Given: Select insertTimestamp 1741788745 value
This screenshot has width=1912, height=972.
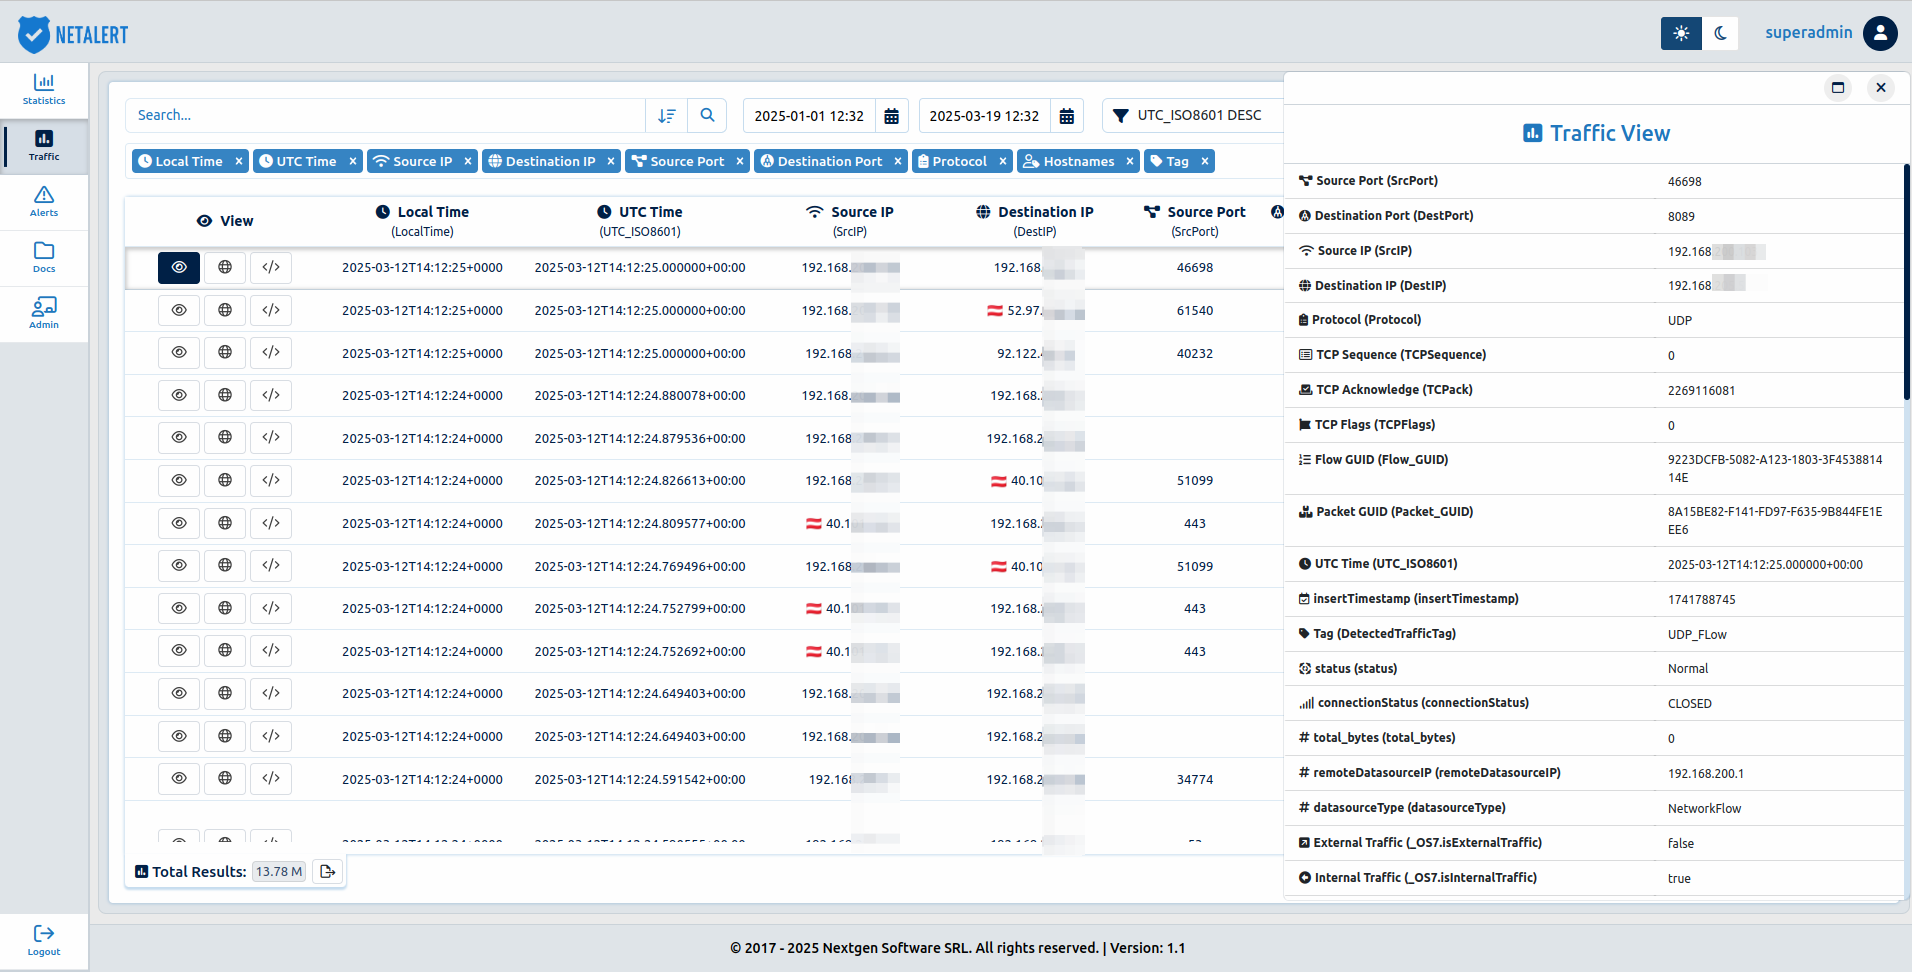Looking at the screenshot, I should 1702,600.
